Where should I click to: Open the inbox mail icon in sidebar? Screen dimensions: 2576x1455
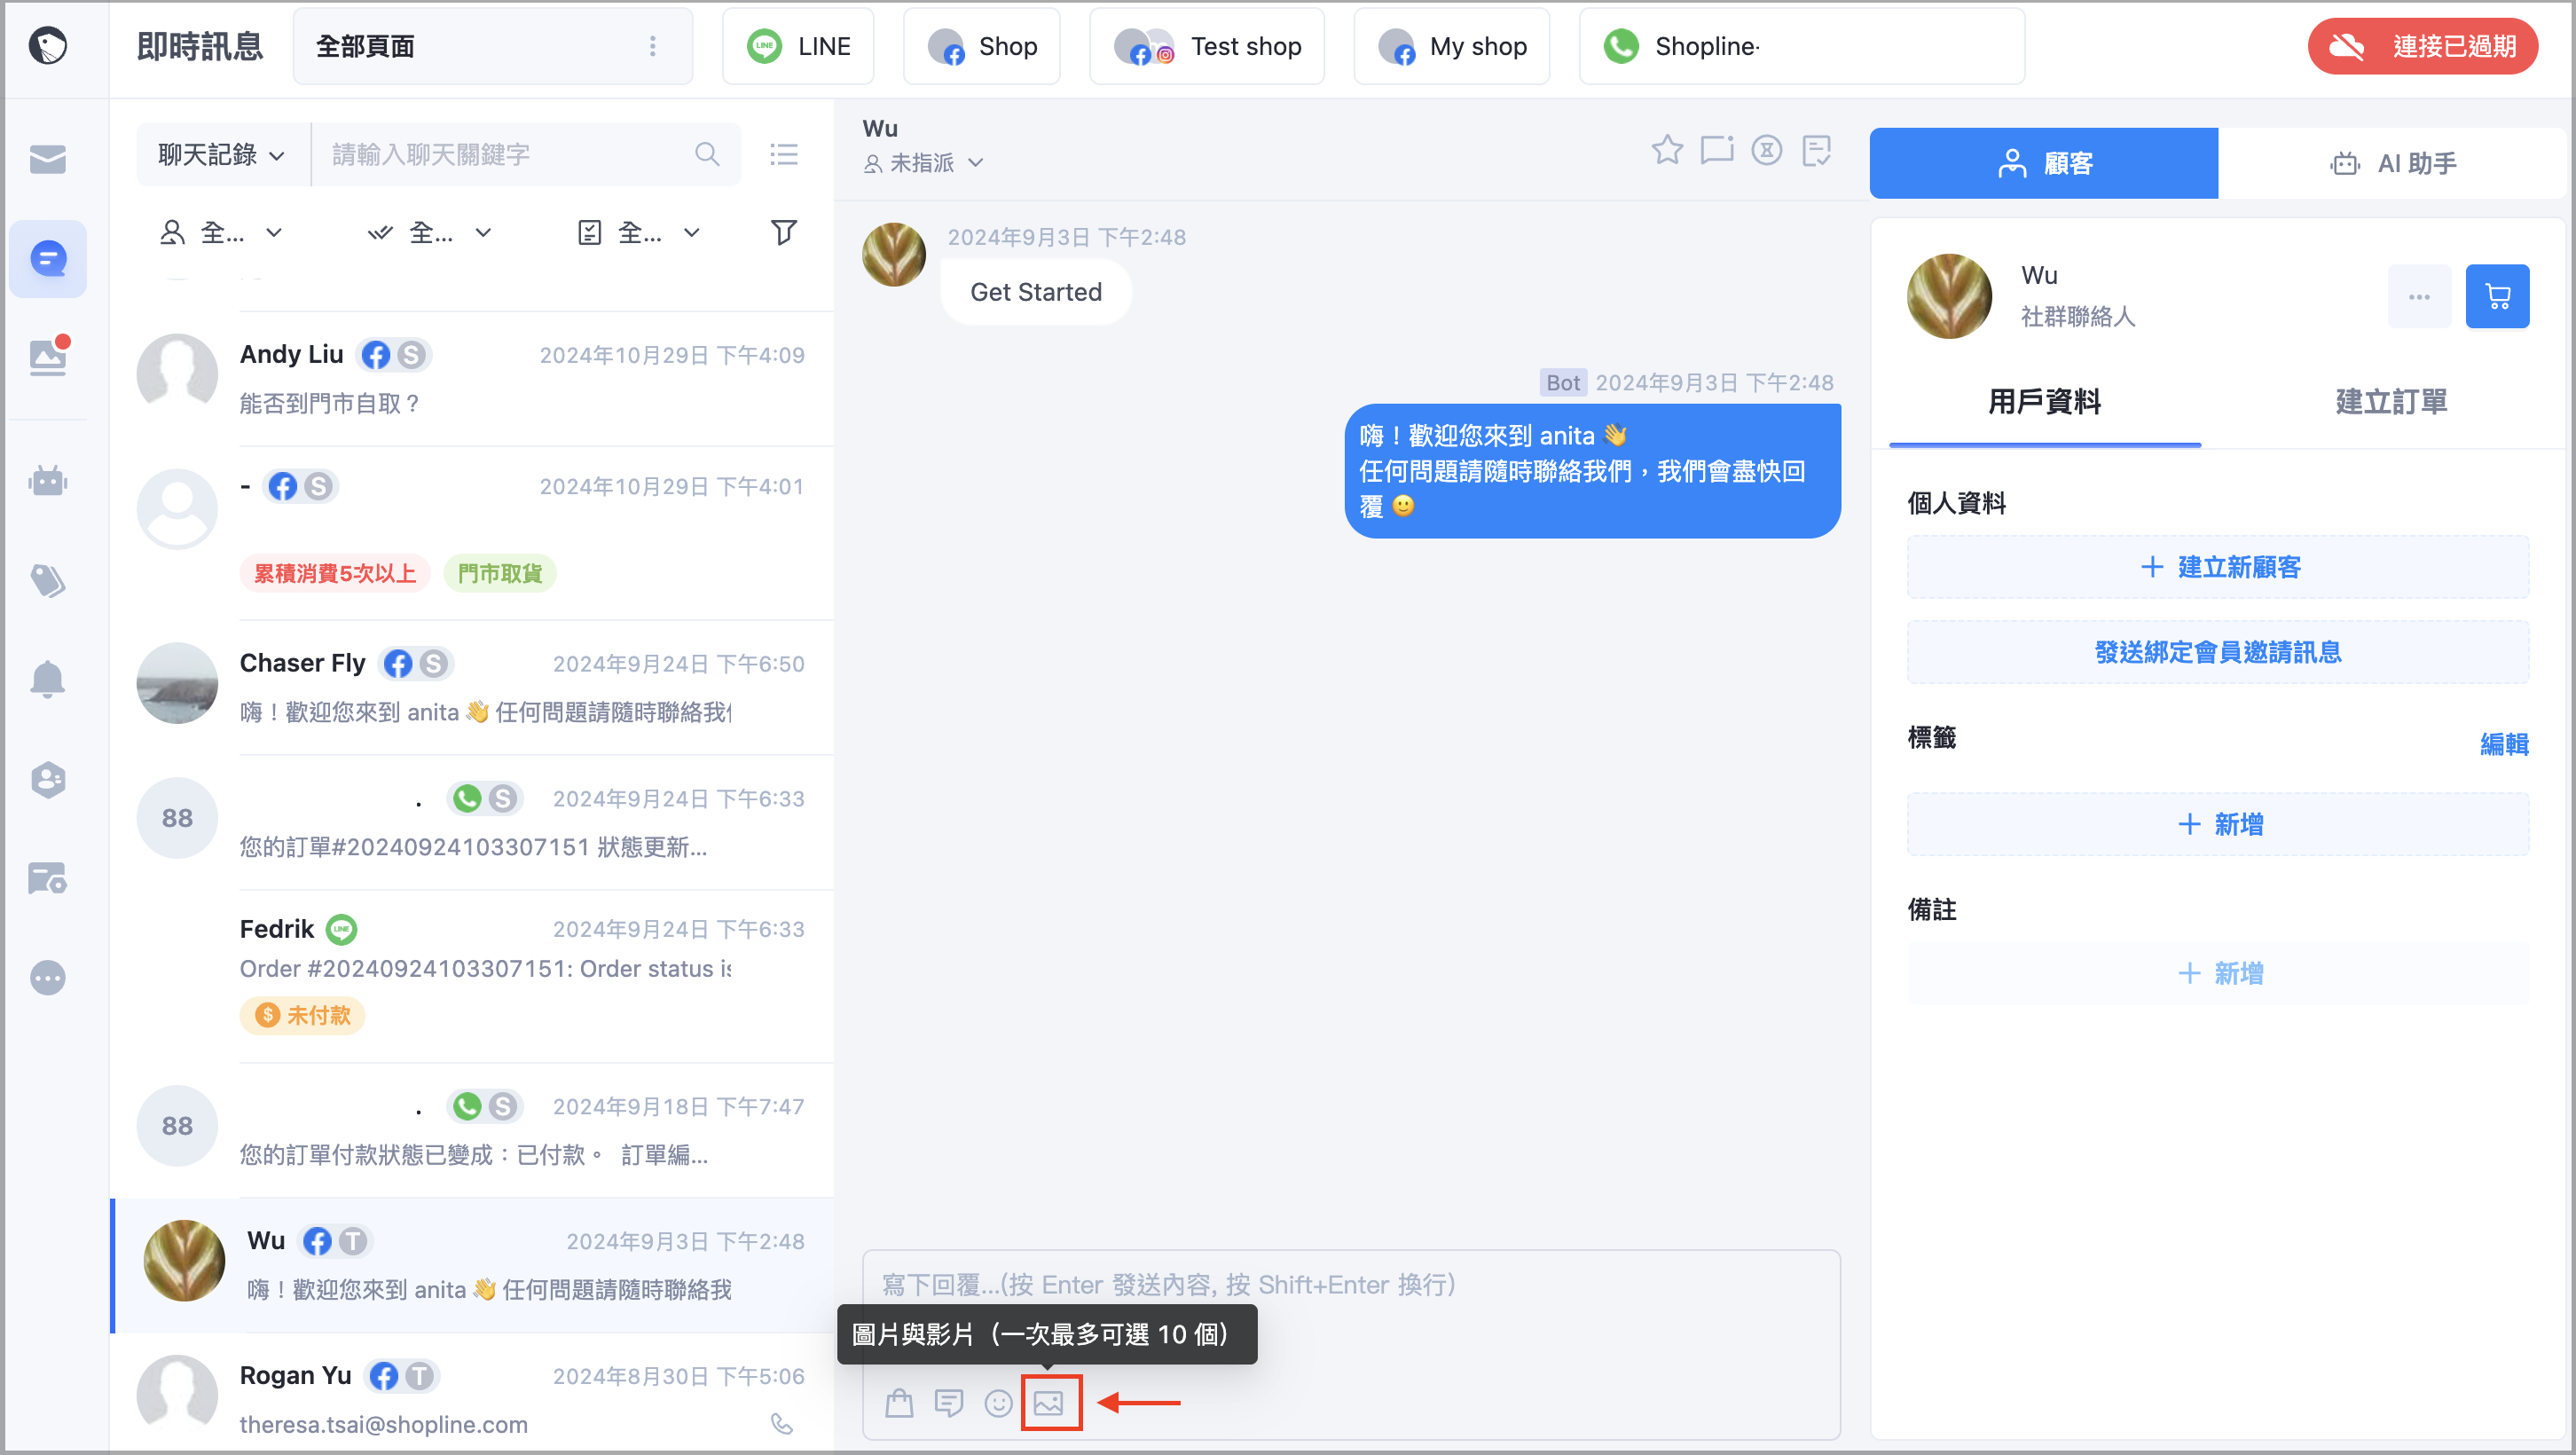[47, 158]
